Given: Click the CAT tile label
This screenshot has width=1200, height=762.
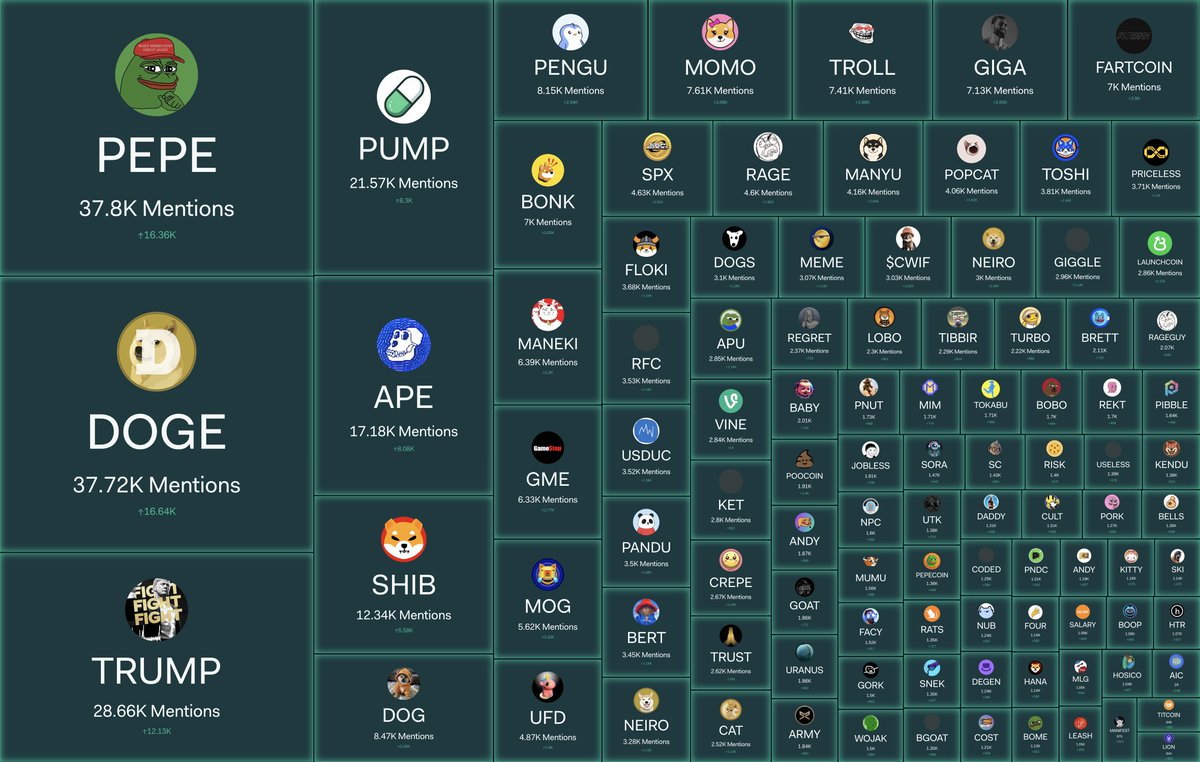Looking at the screenshot, I should pos(730,731).
